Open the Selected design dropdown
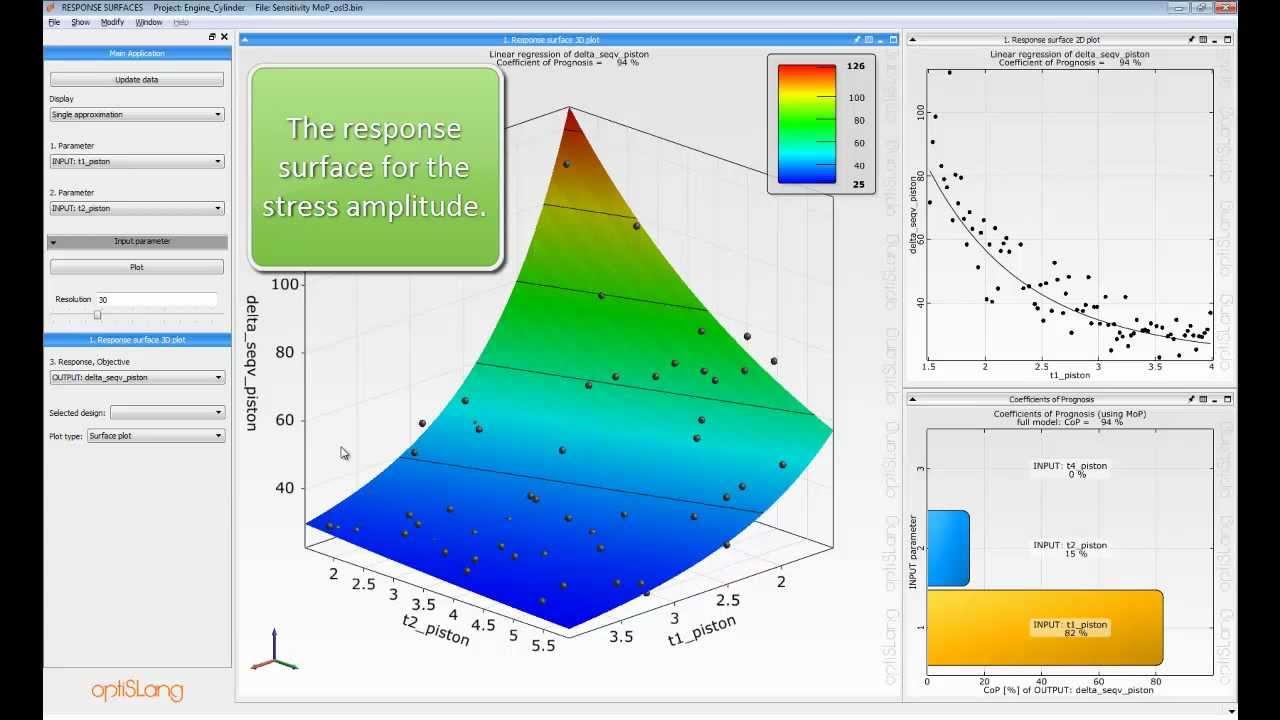The image size is (1280, 720). [167, 412]
